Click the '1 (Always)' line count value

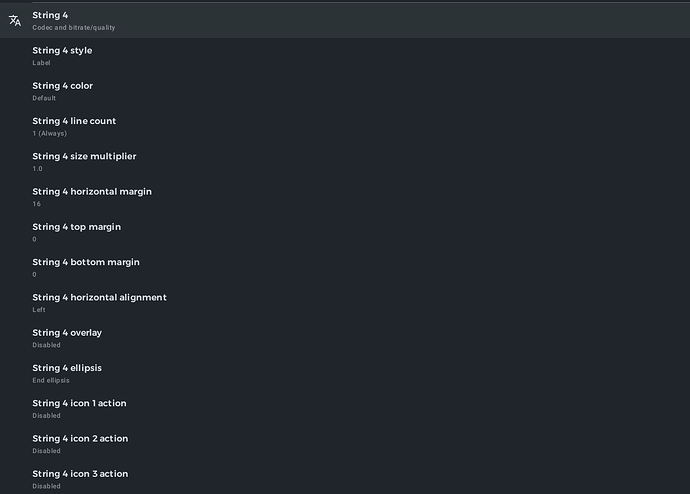pyautogui.click(x=49, y=133)
